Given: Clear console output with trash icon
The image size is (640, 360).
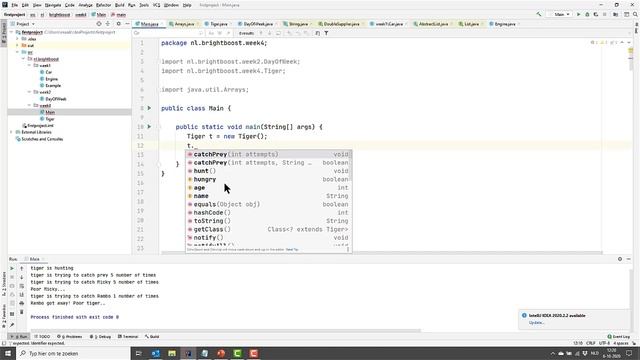Looking at the screenshot, I should (x=22, y=312).
